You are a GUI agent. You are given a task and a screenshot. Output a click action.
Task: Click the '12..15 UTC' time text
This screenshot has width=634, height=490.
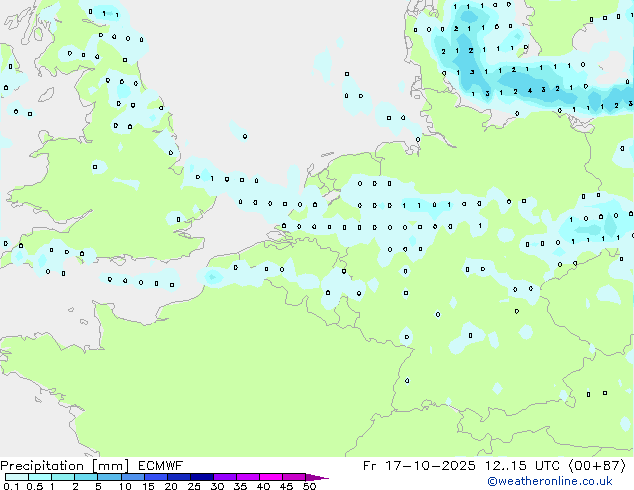click(522, 466)
